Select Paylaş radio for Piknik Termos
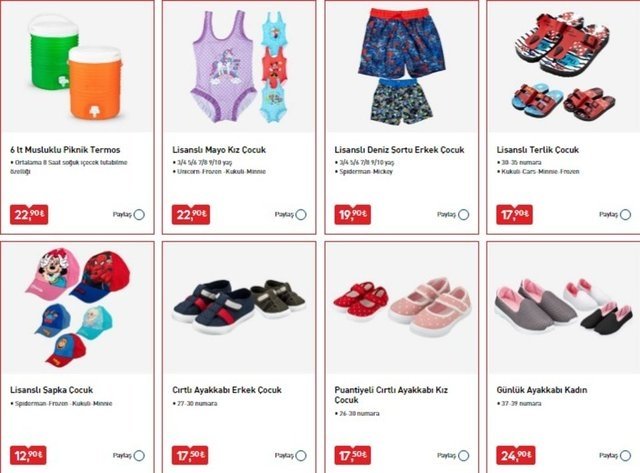 click(x=139, y=215)
